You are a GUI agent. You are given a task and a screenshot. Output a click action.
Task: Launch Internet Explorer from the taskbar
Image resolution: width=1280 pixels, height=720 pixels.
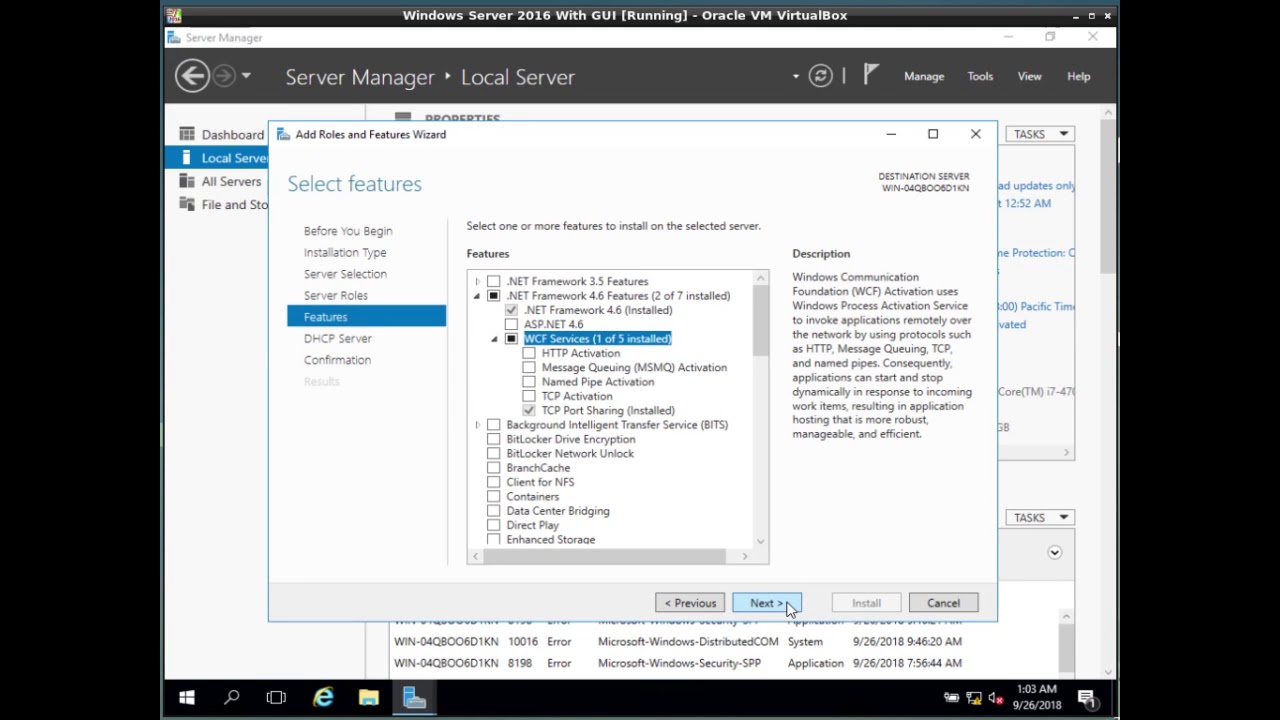tap(323, 698)
